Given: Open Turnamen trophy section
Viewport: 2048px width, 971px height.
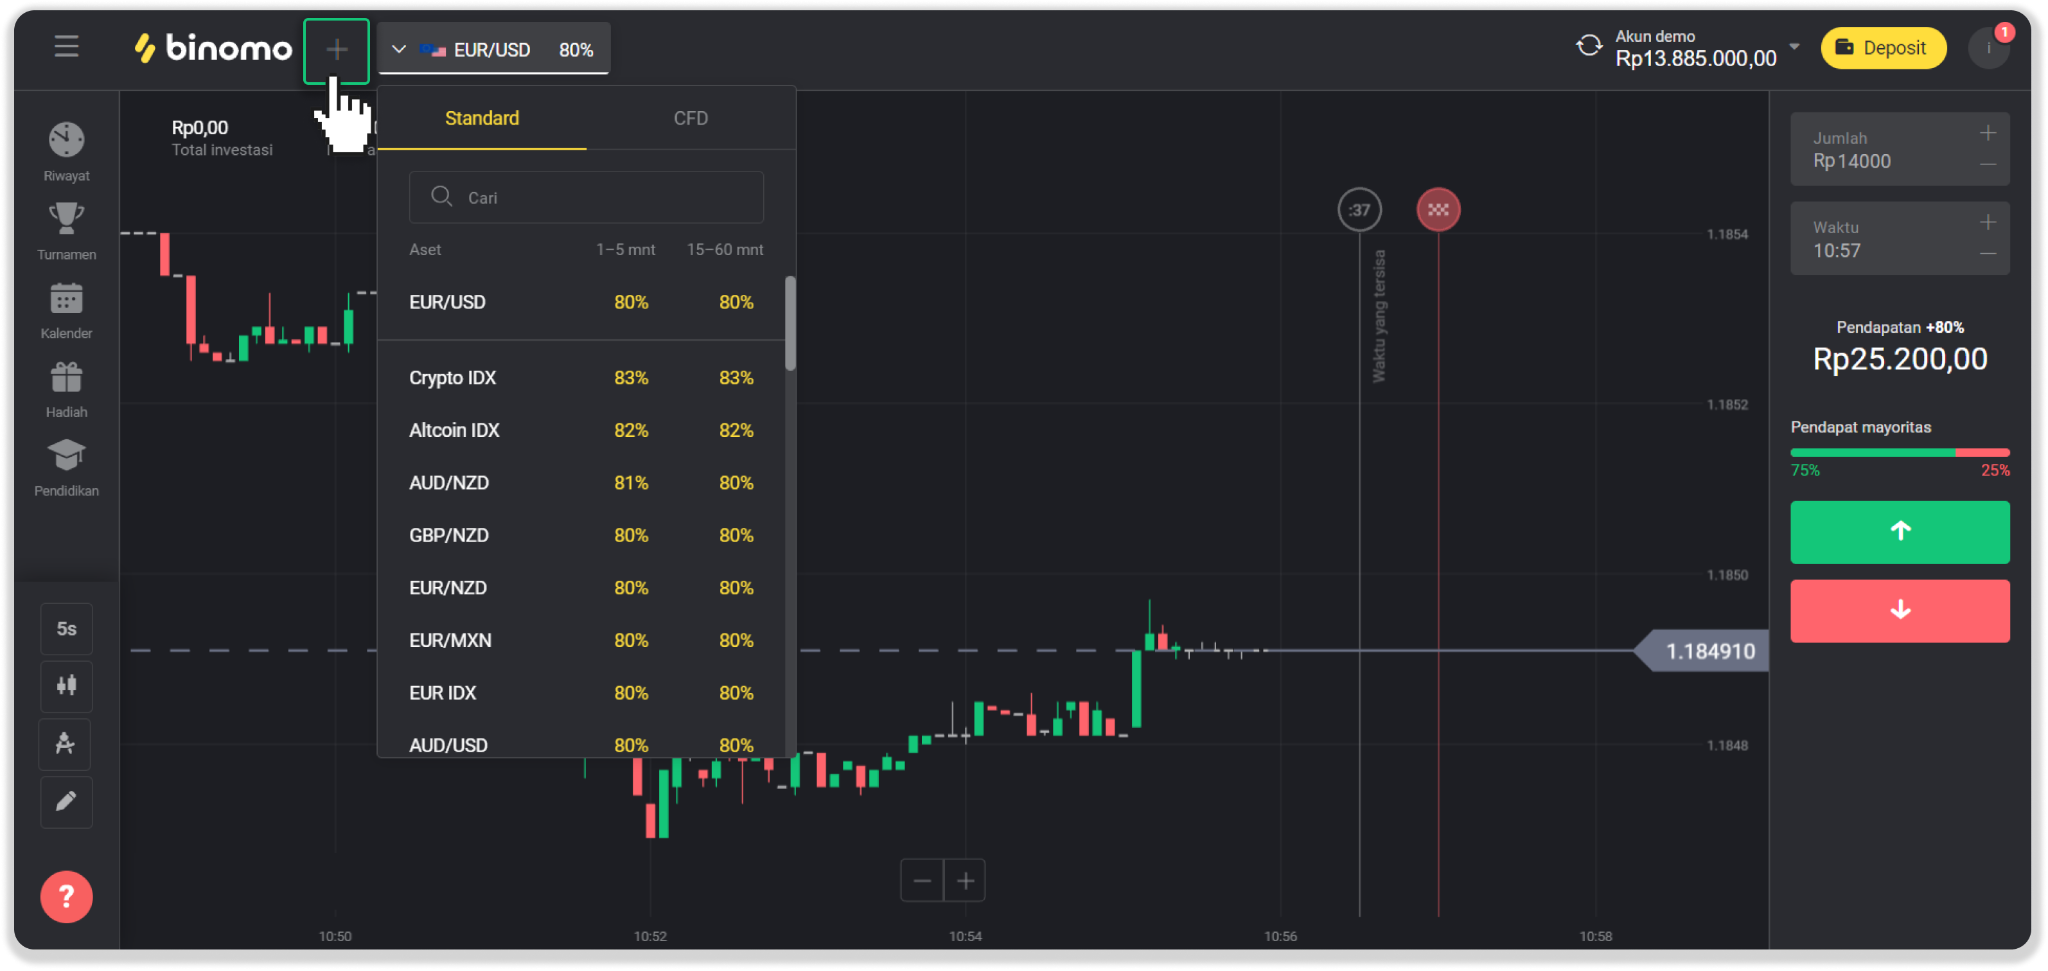Looking at the screenshot, I should (x=66, y=231).
